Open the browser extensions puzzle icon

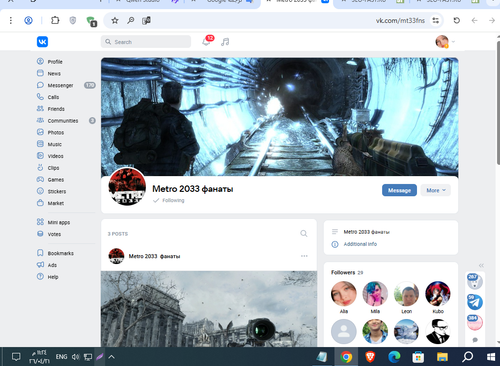tap(55, 21)
